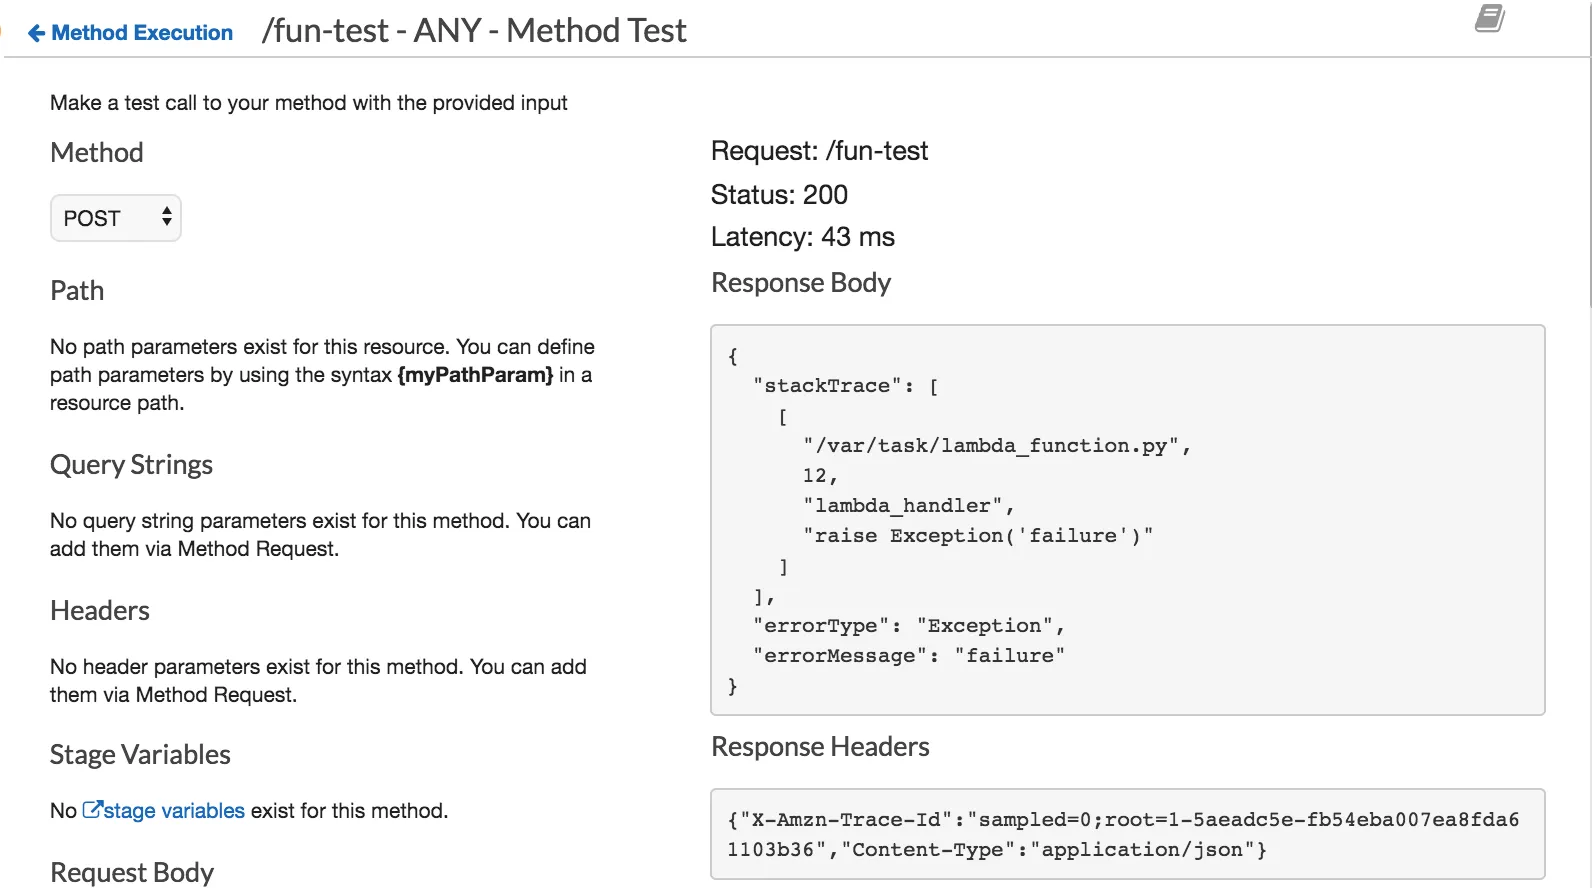This screenshot has width=1592, height=888.
Task: Click the Query Strings heading
Action: (x=131, y=465)
